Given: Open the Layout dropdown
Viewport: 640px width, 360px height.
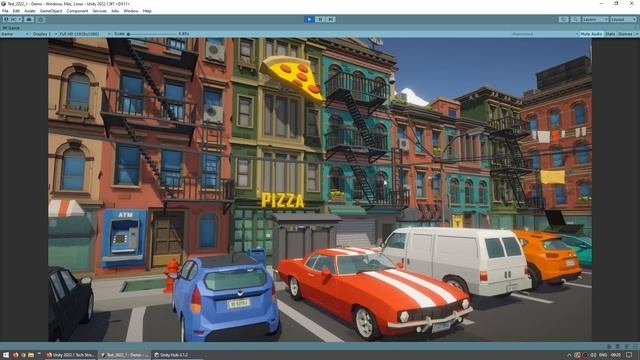Looking at the screenshot, I should click(623, 19).
